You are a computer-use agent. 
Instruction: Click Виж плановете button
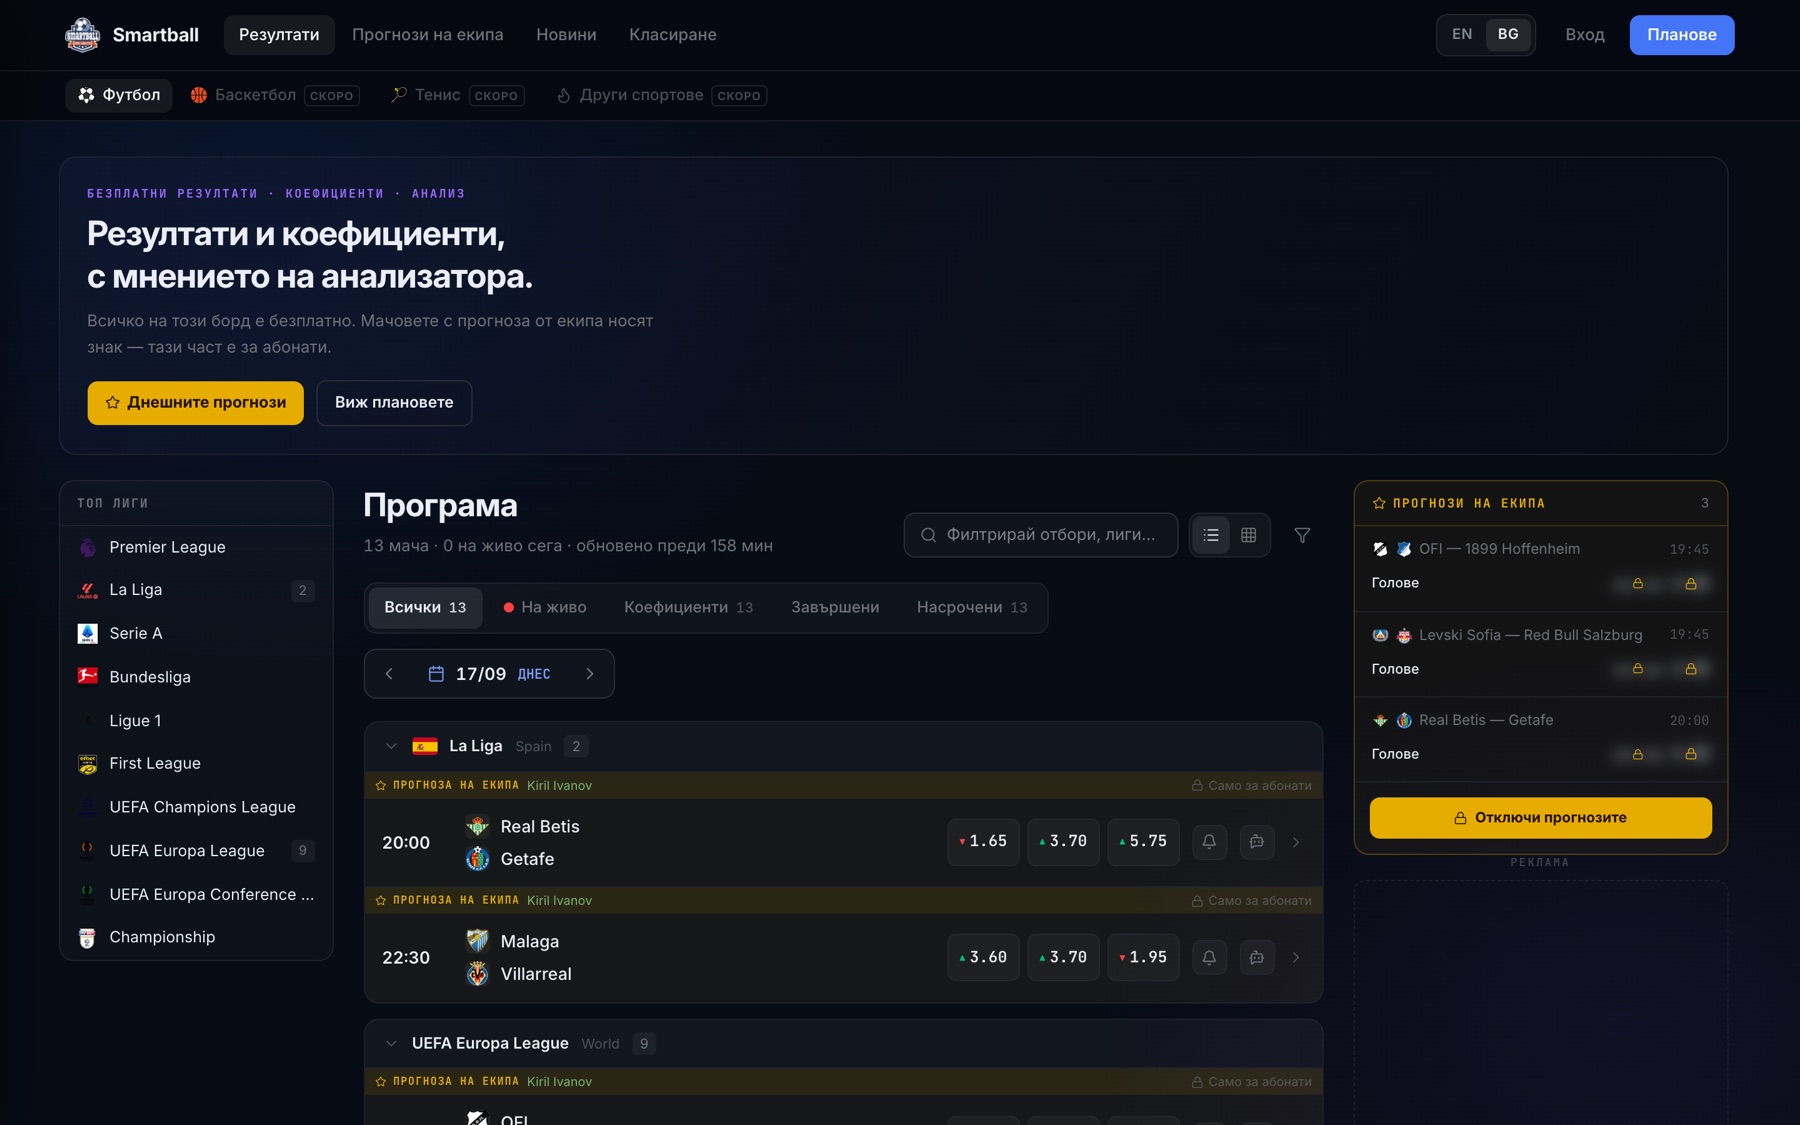394,403
